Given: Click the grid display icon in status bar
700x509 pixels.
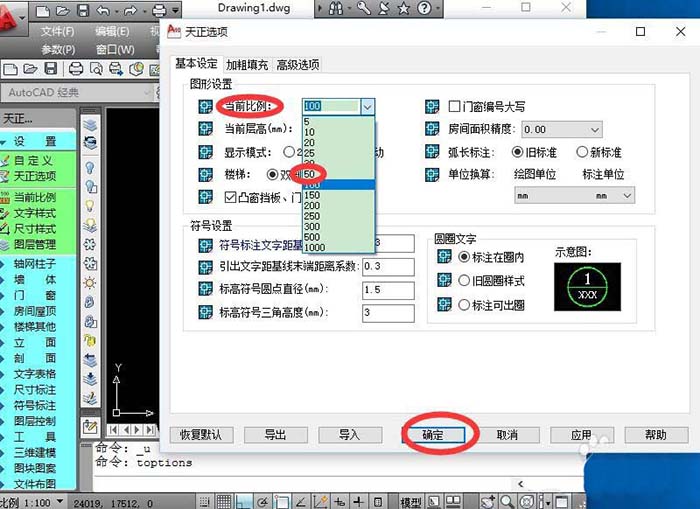Looking at the screenshot, I should 224,502.
